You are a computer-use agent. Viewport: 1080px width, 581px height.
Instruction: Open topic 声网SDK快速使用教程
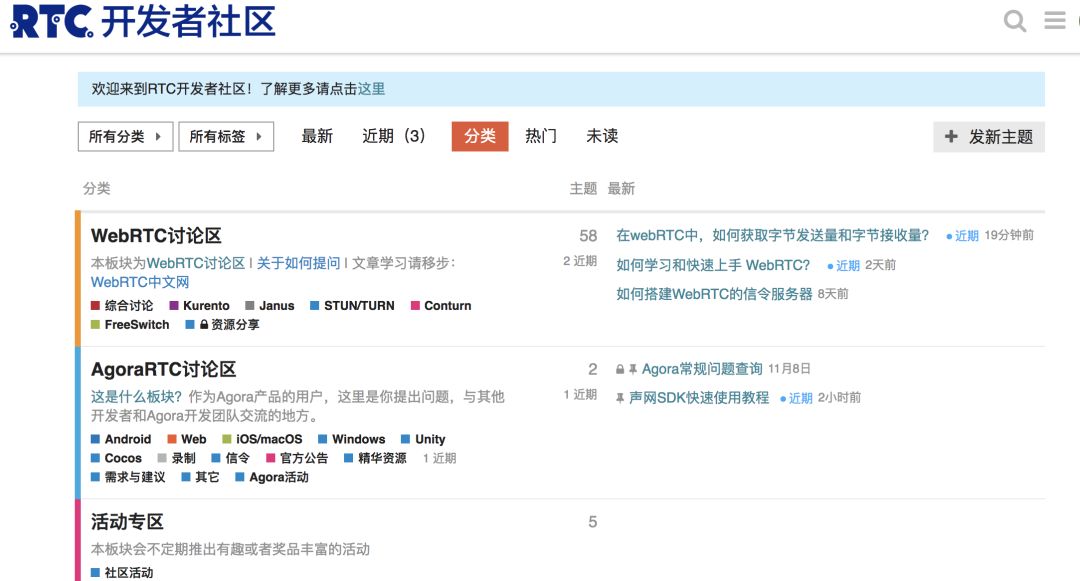(699, 398)
